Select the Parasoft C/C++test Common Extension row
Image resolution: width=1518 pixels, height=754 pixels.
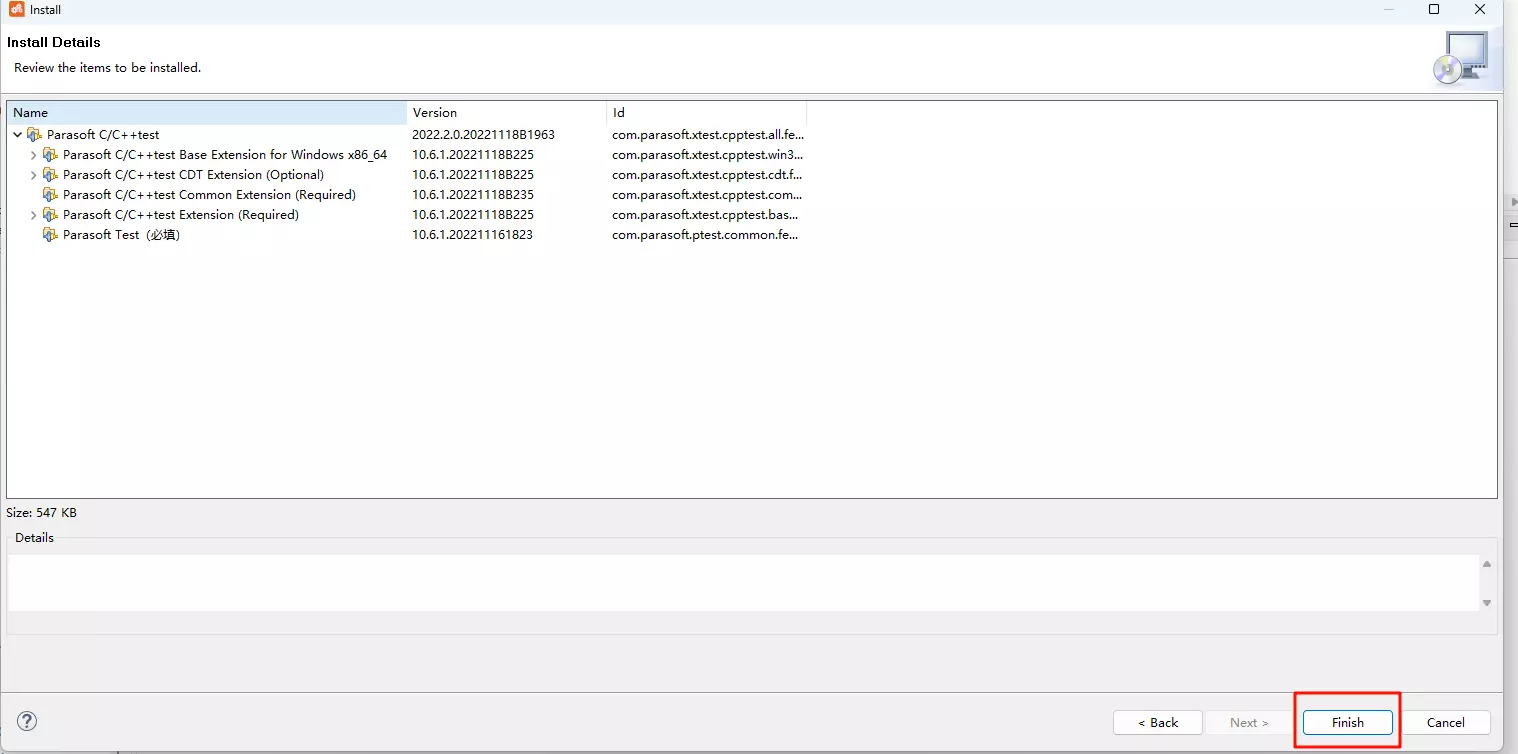(209, 195)
